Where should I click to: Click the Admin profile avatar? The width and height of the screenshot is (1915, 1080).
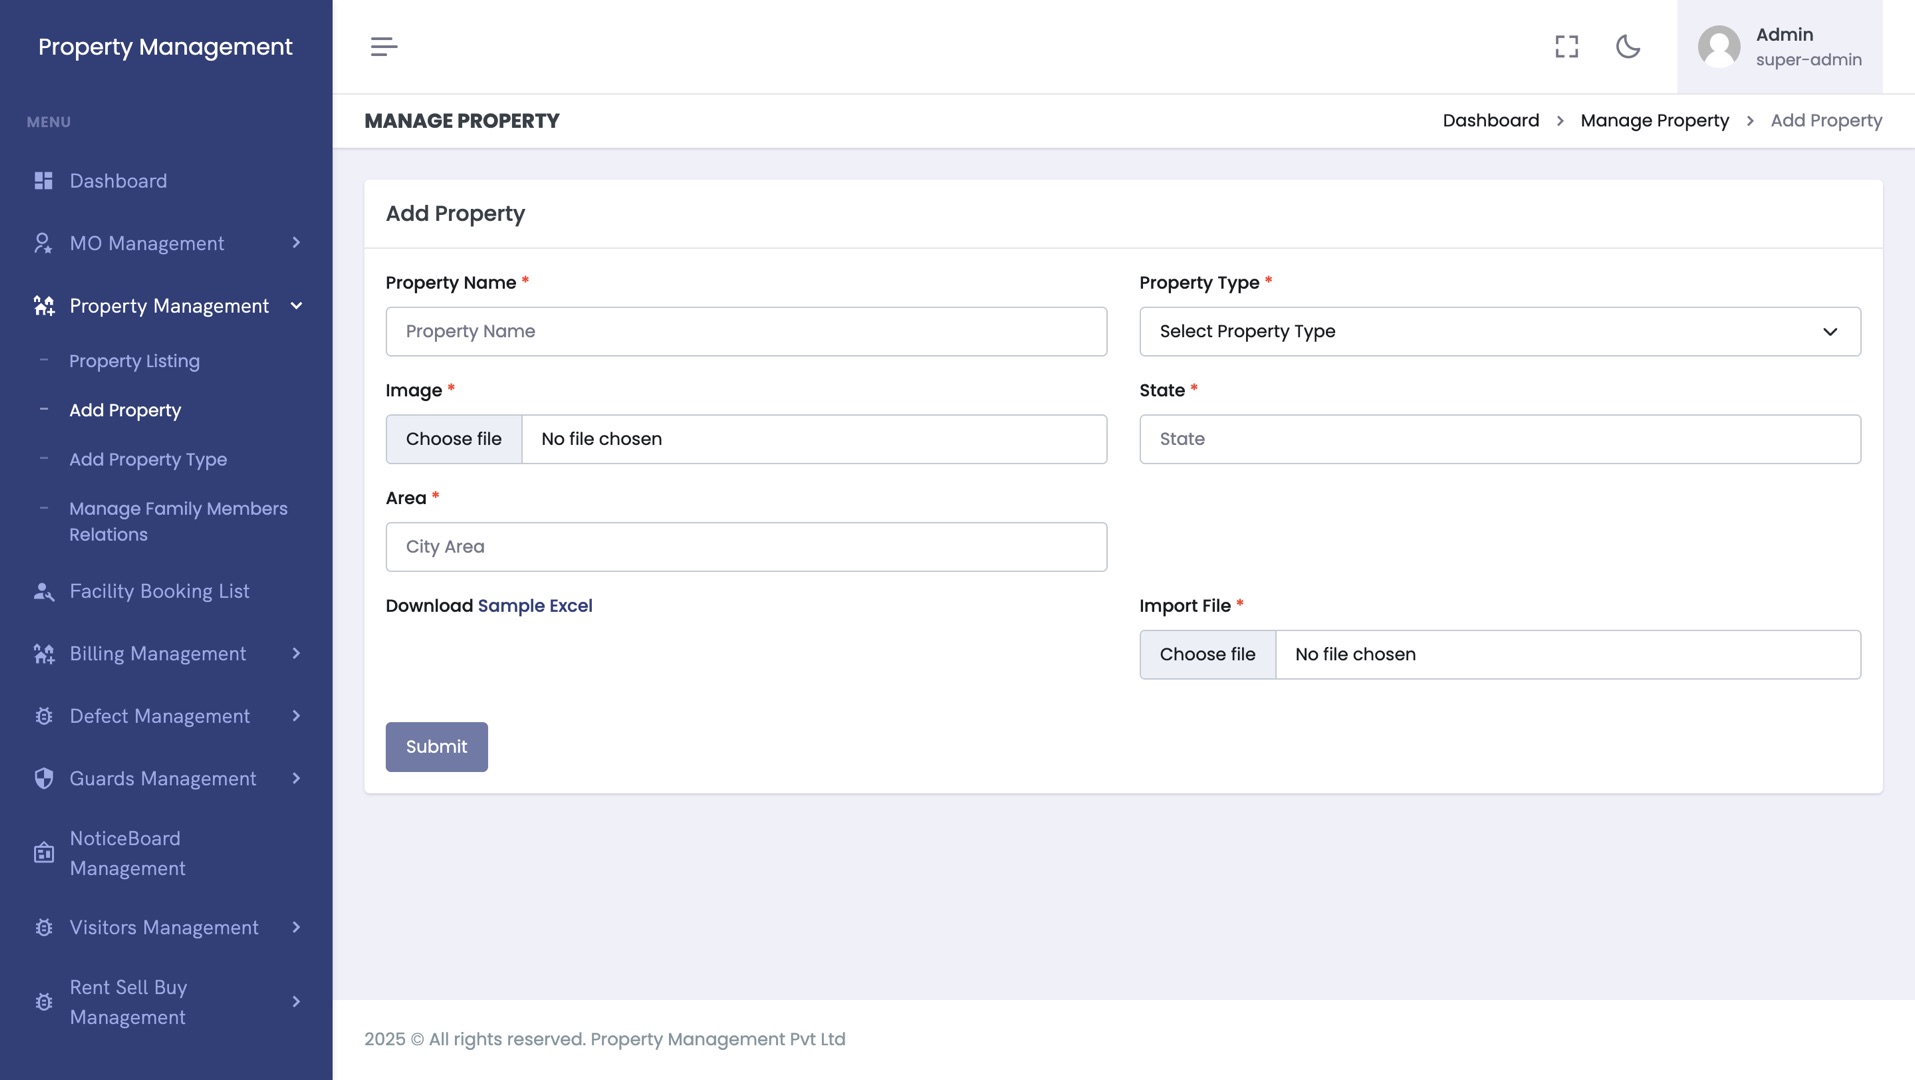[x=1719, y=47]
